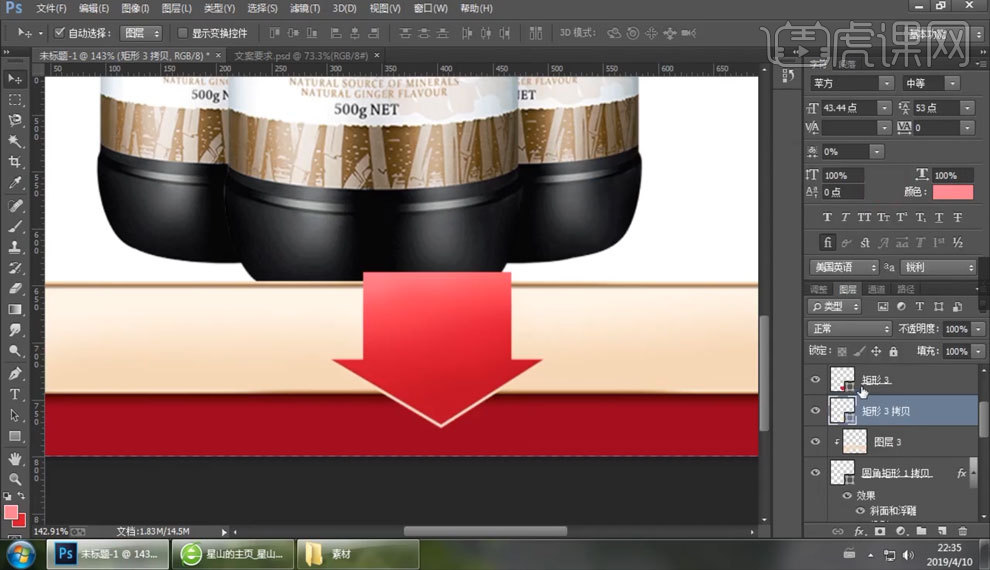Select the Crop tool

pyautogui.click(x=15, y=162)
